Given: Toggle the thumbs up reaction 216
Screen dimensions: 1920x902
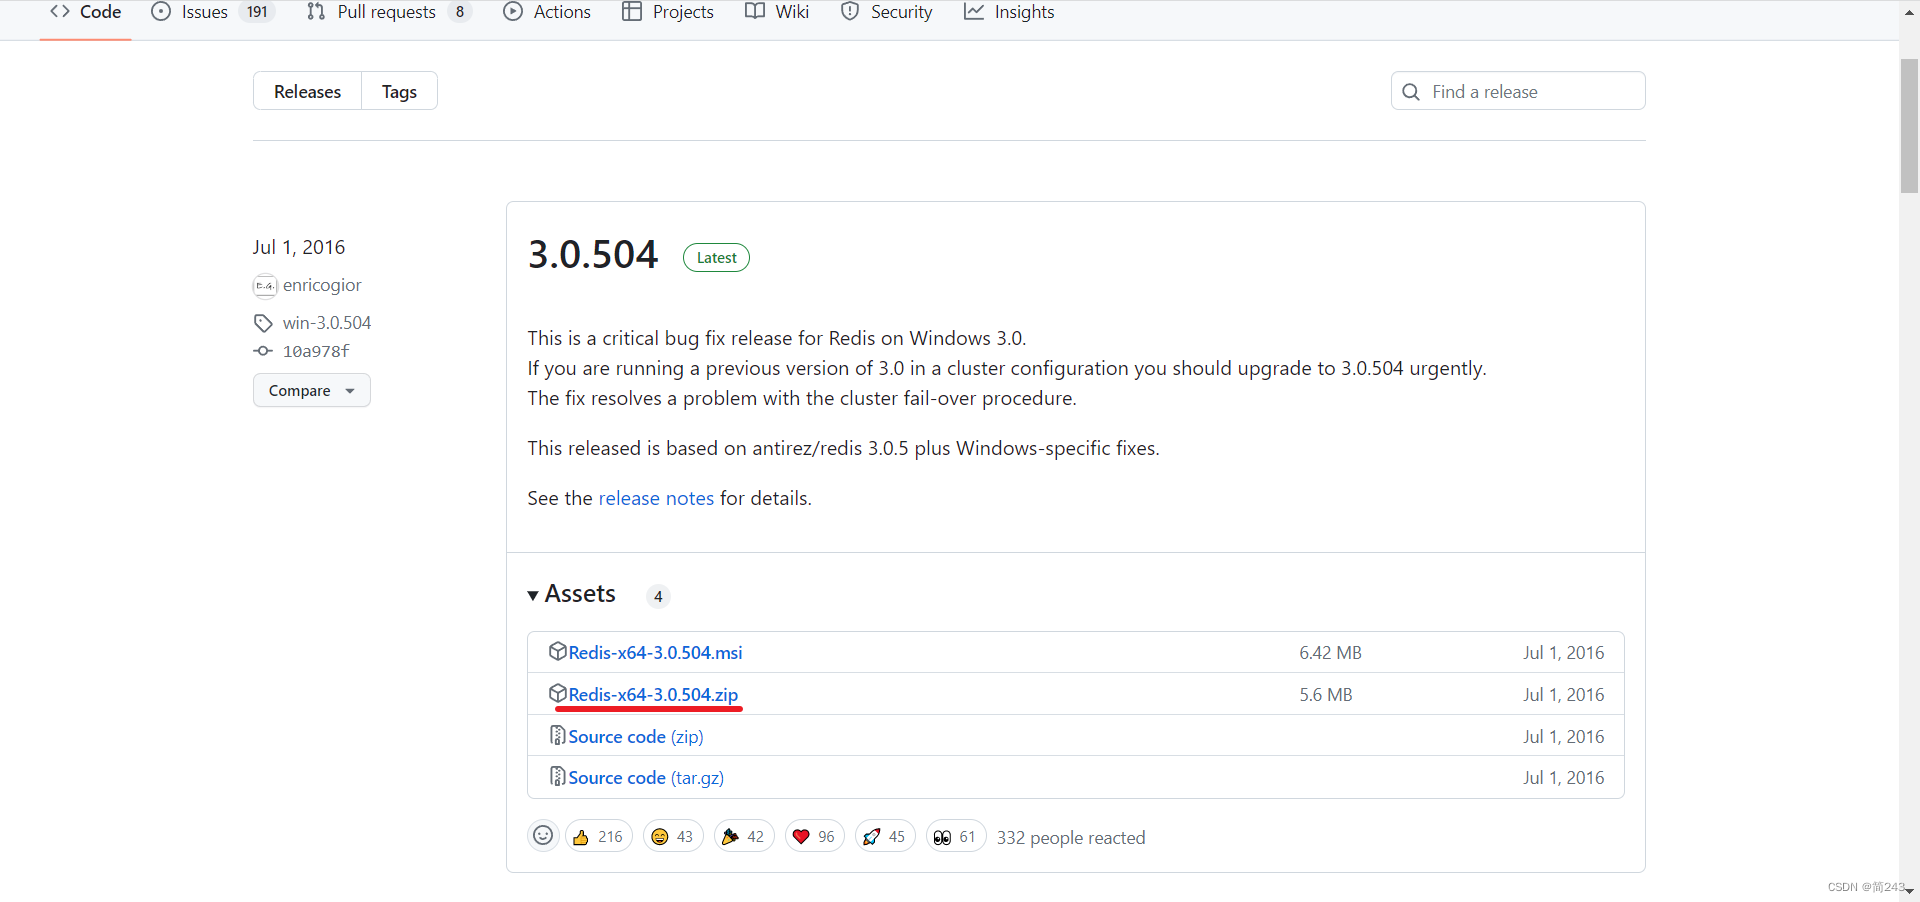Looking at the screenshot, I should coord(598,836).
